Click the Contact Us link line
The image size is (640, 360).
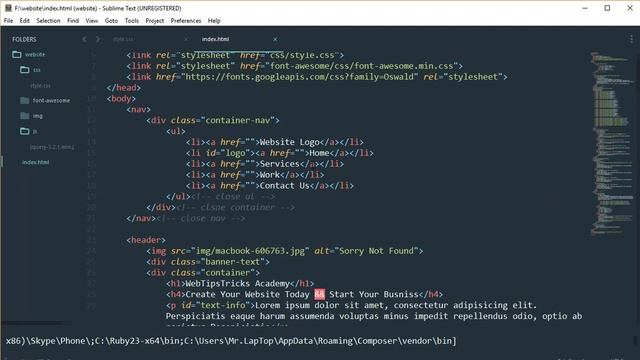pos(269,186)
